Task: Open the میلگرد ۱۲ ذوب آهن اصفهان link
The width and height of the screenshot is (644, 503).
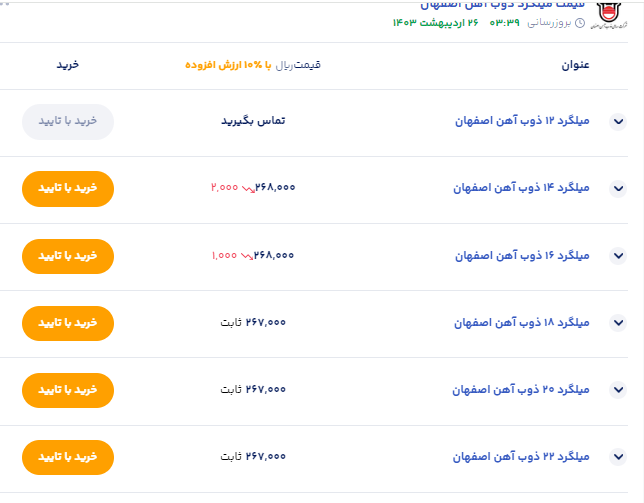Action: (523, 121)
